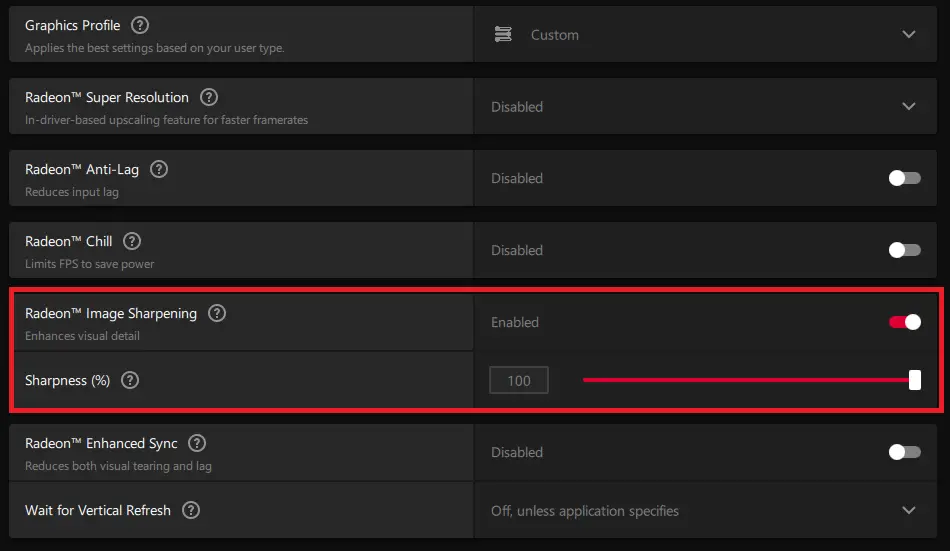
Task: Click 'Reduces input lag' description
Action: [71, 192]
